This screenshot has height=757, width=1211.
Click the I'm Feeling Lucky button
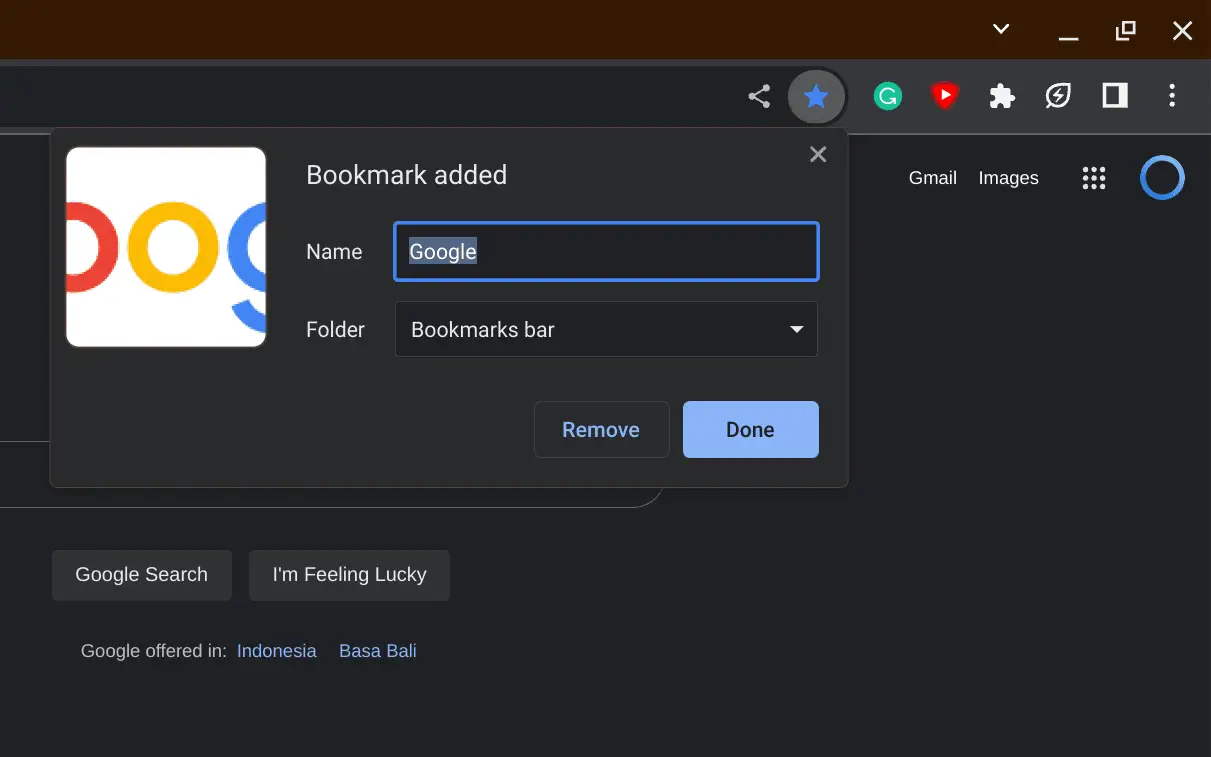349,575
